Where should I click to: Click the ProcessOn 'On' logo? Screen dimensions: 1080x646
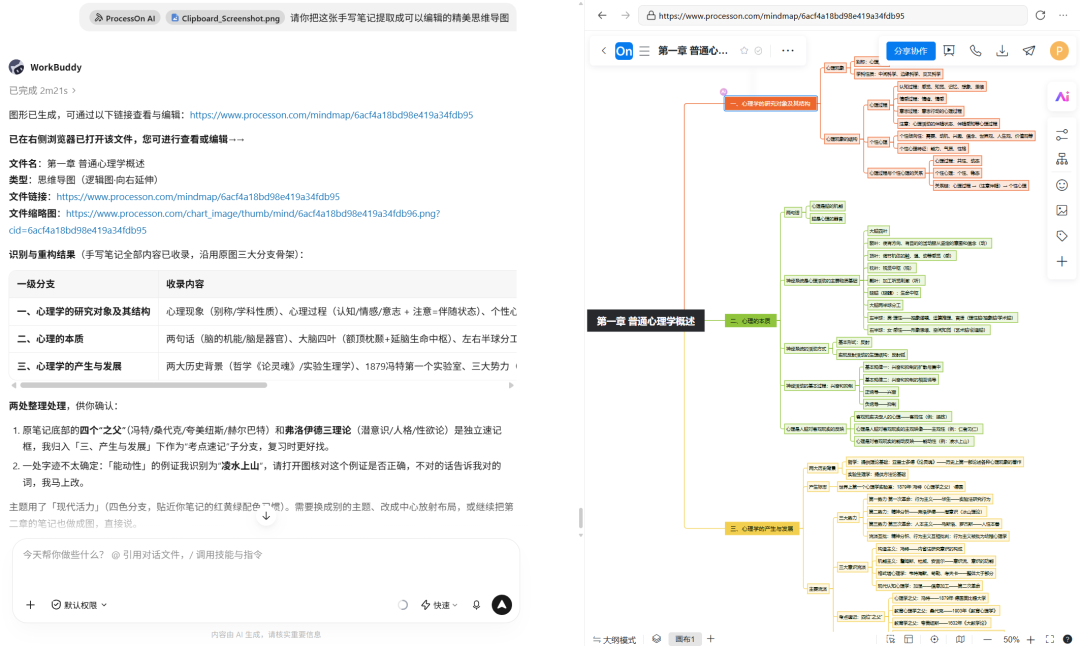(624, 51)
